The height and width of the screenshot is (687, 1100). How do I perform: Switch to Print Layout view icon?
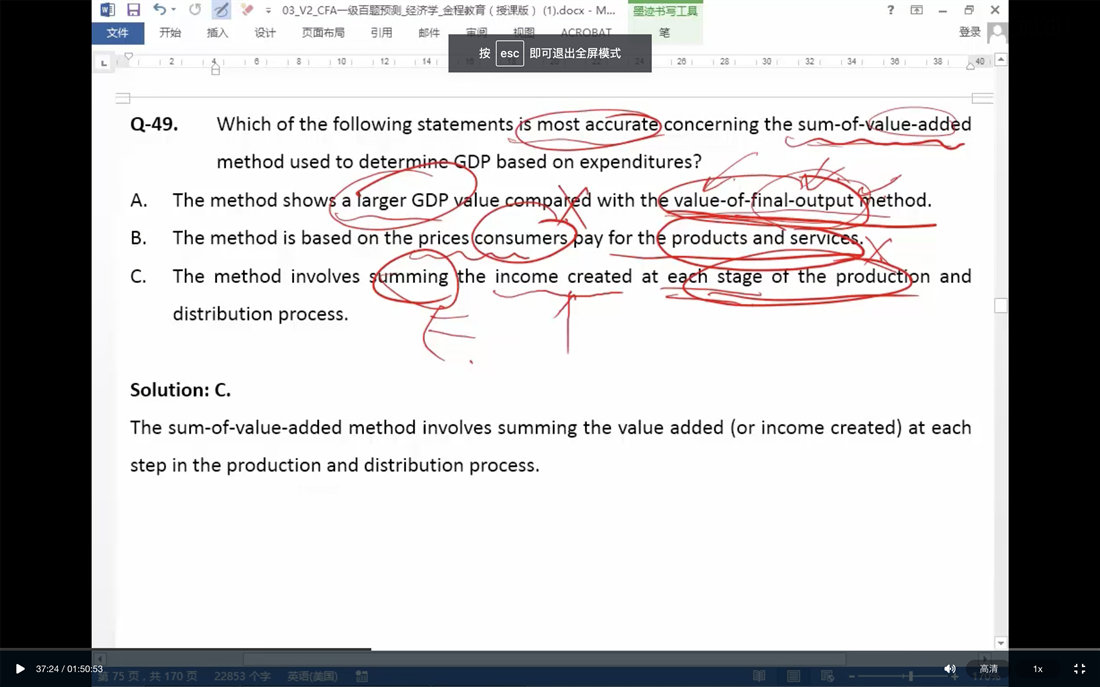(x=793, y=676)
